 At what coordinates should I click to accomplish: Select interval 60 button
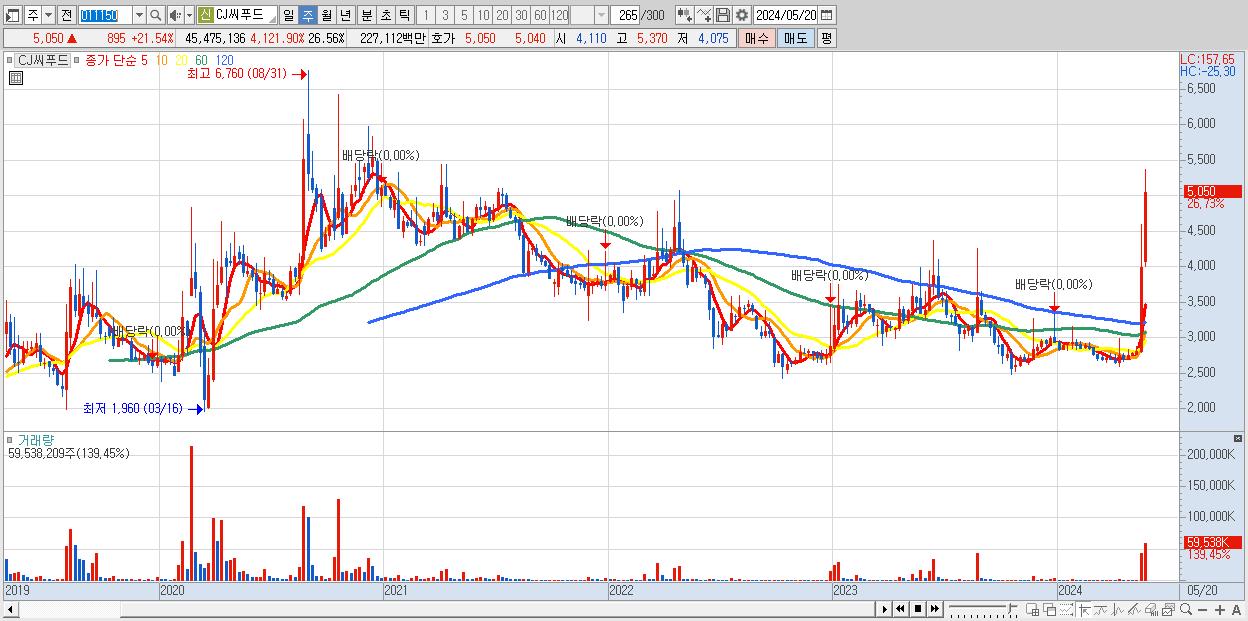pyautogui.click(x=540, y=15)
